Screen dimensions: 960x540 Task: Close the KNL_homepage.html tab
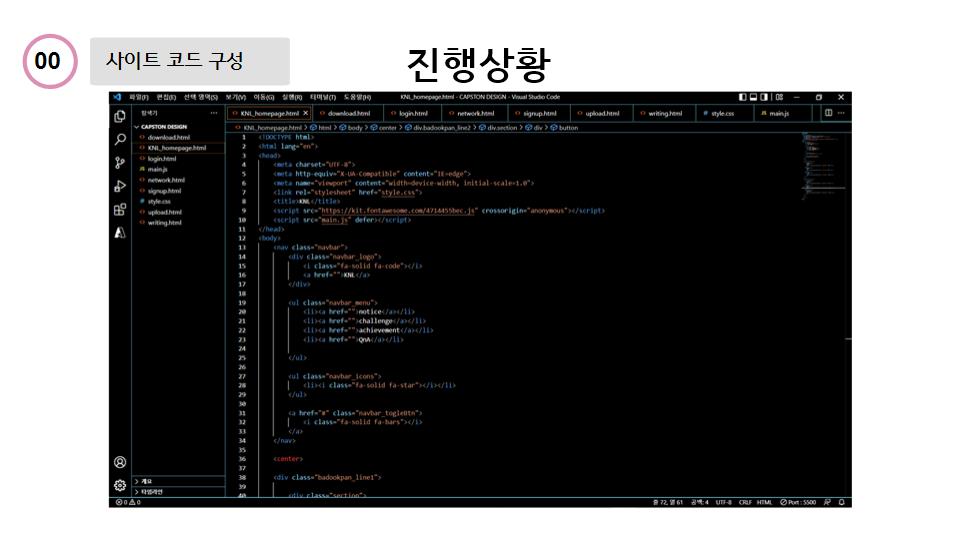[x=306, y=113]
